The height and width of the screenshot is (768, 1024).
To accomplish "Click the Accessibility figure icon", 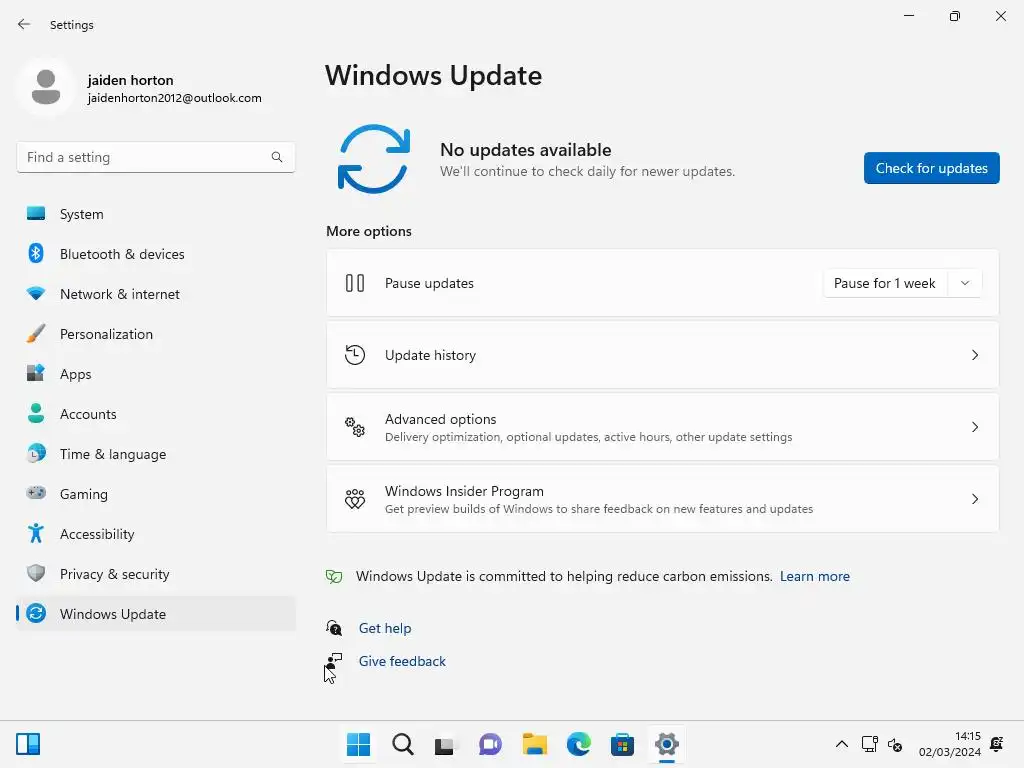I will tap(36, 534).
